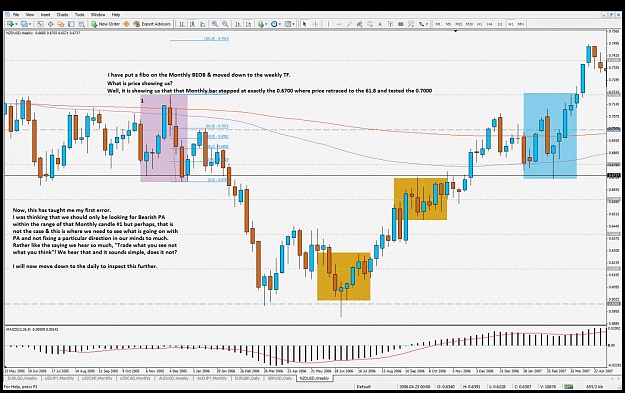The height and width of the screenshot is (393, 625).
Task: Click the MetaEditor icon beside New Order
Action: coord(126,24)
